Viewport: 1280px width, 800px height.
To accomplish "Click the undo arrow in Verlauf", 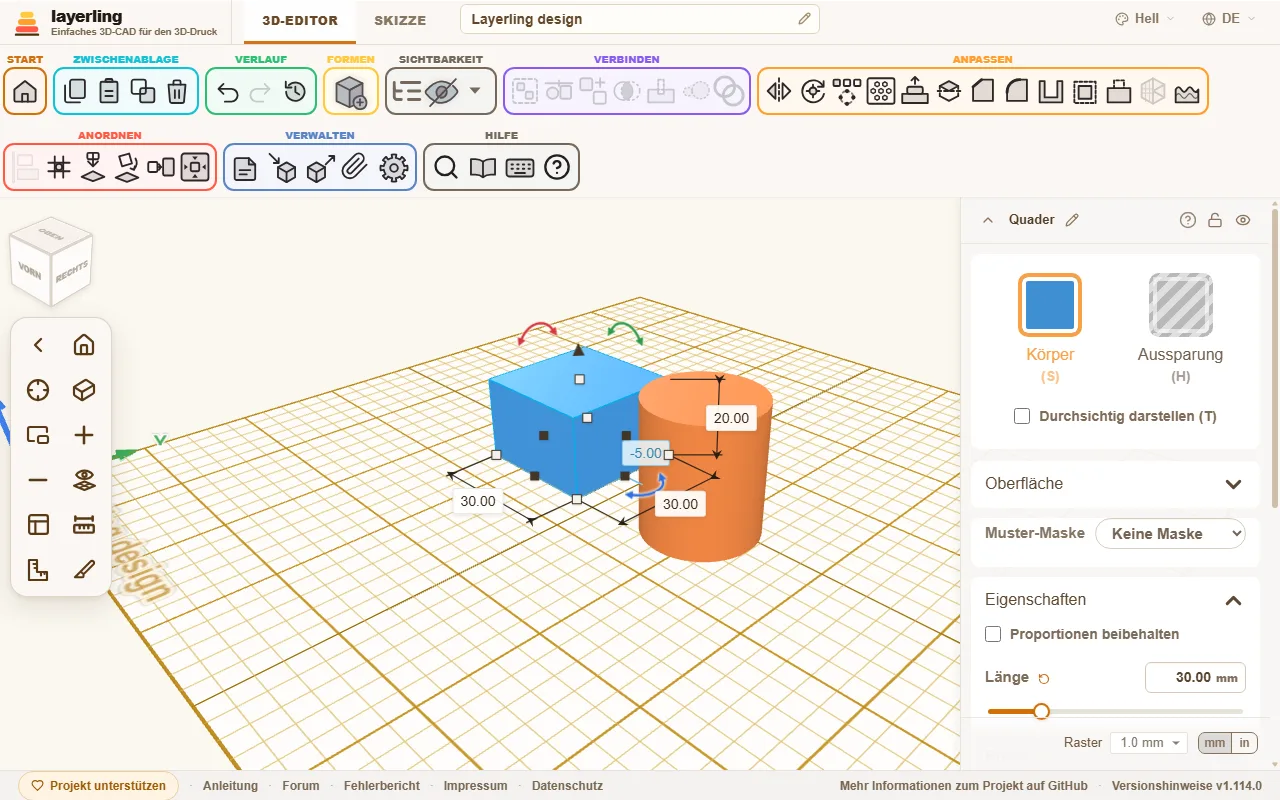I will [228, 92].
